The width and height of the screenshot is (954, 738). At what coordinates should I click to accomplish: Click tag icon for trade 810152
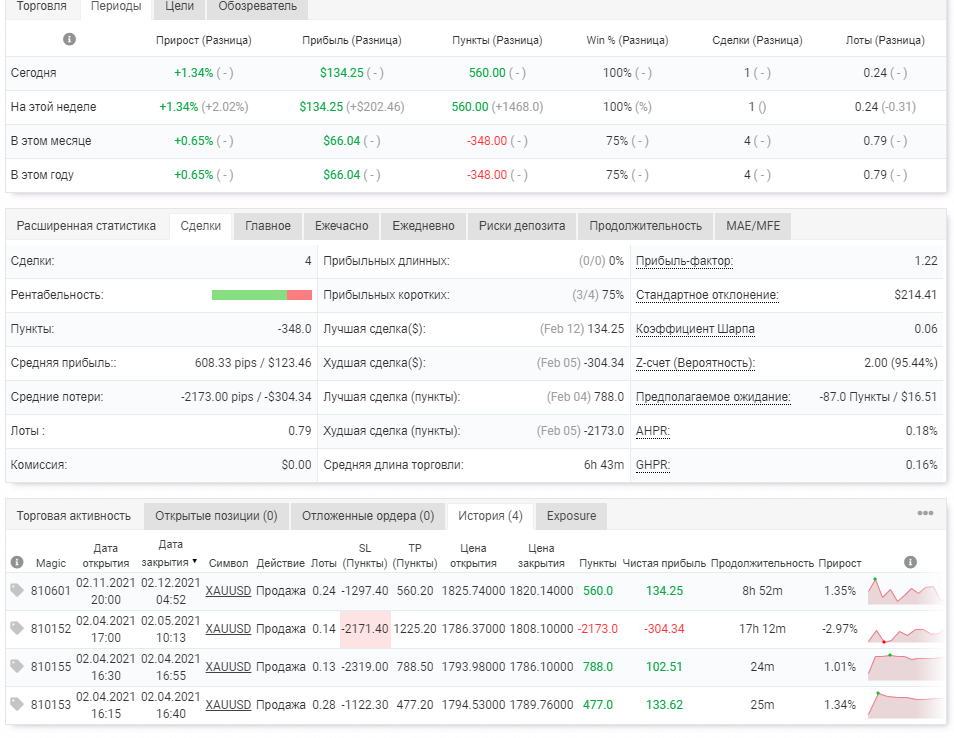click(17, 628)
